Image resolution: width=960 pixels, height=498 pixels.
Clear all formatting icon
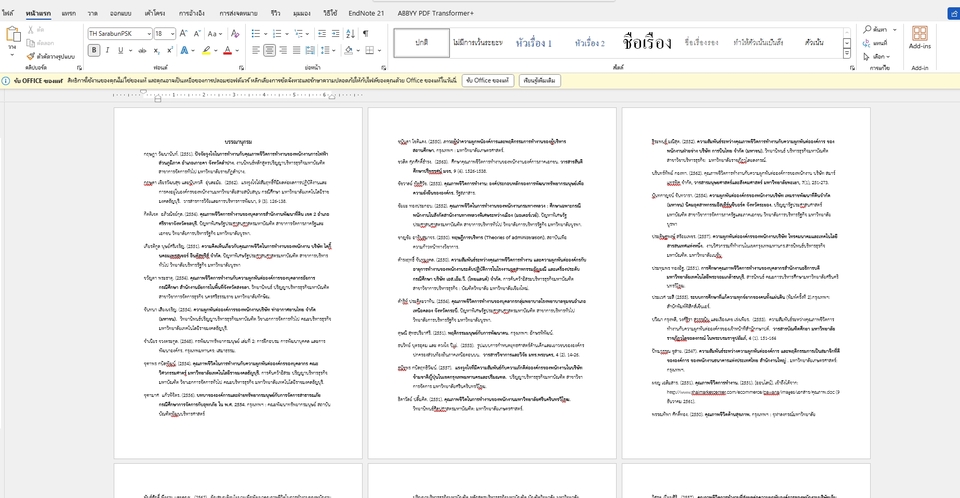(x=235, y=34)
